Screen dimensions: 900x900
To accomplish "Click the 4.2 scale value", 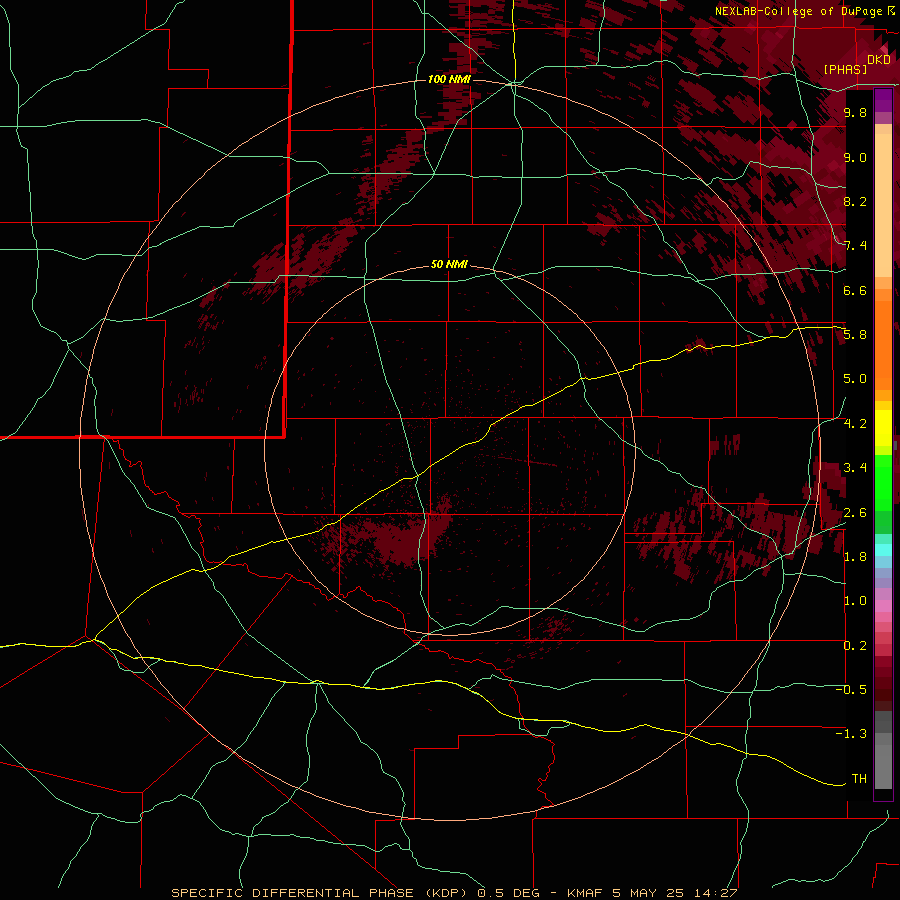I will 855,424.
